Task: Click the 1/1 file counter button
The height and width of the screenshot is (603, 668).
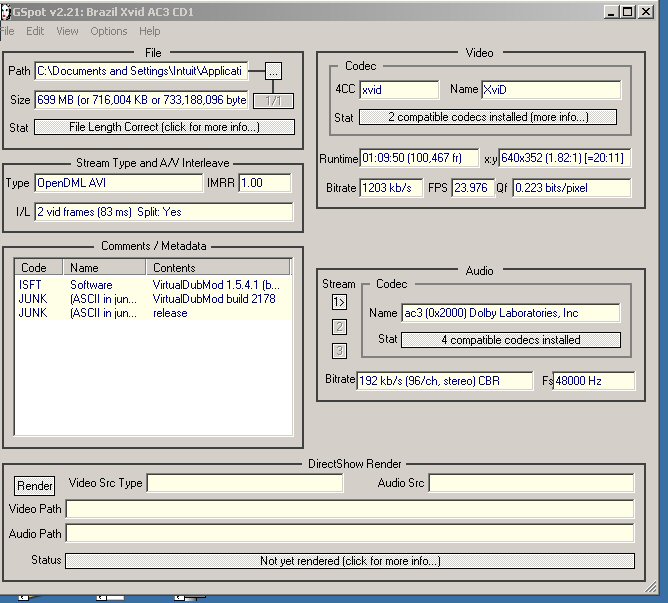Action: pos(273,101)
